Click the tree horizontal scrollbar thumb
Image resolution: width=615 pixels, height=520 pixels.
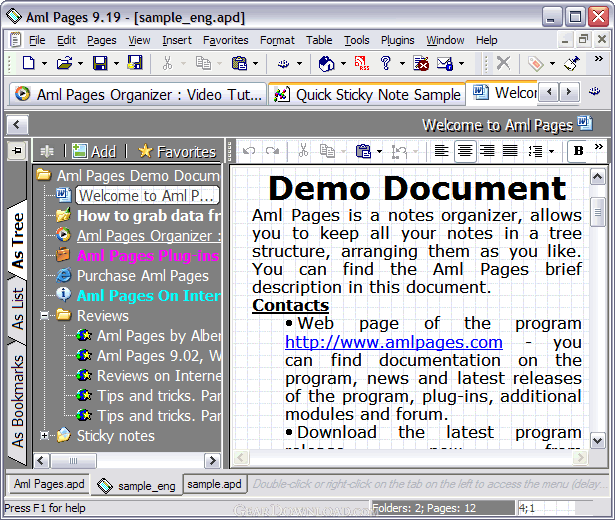(73, 460)
